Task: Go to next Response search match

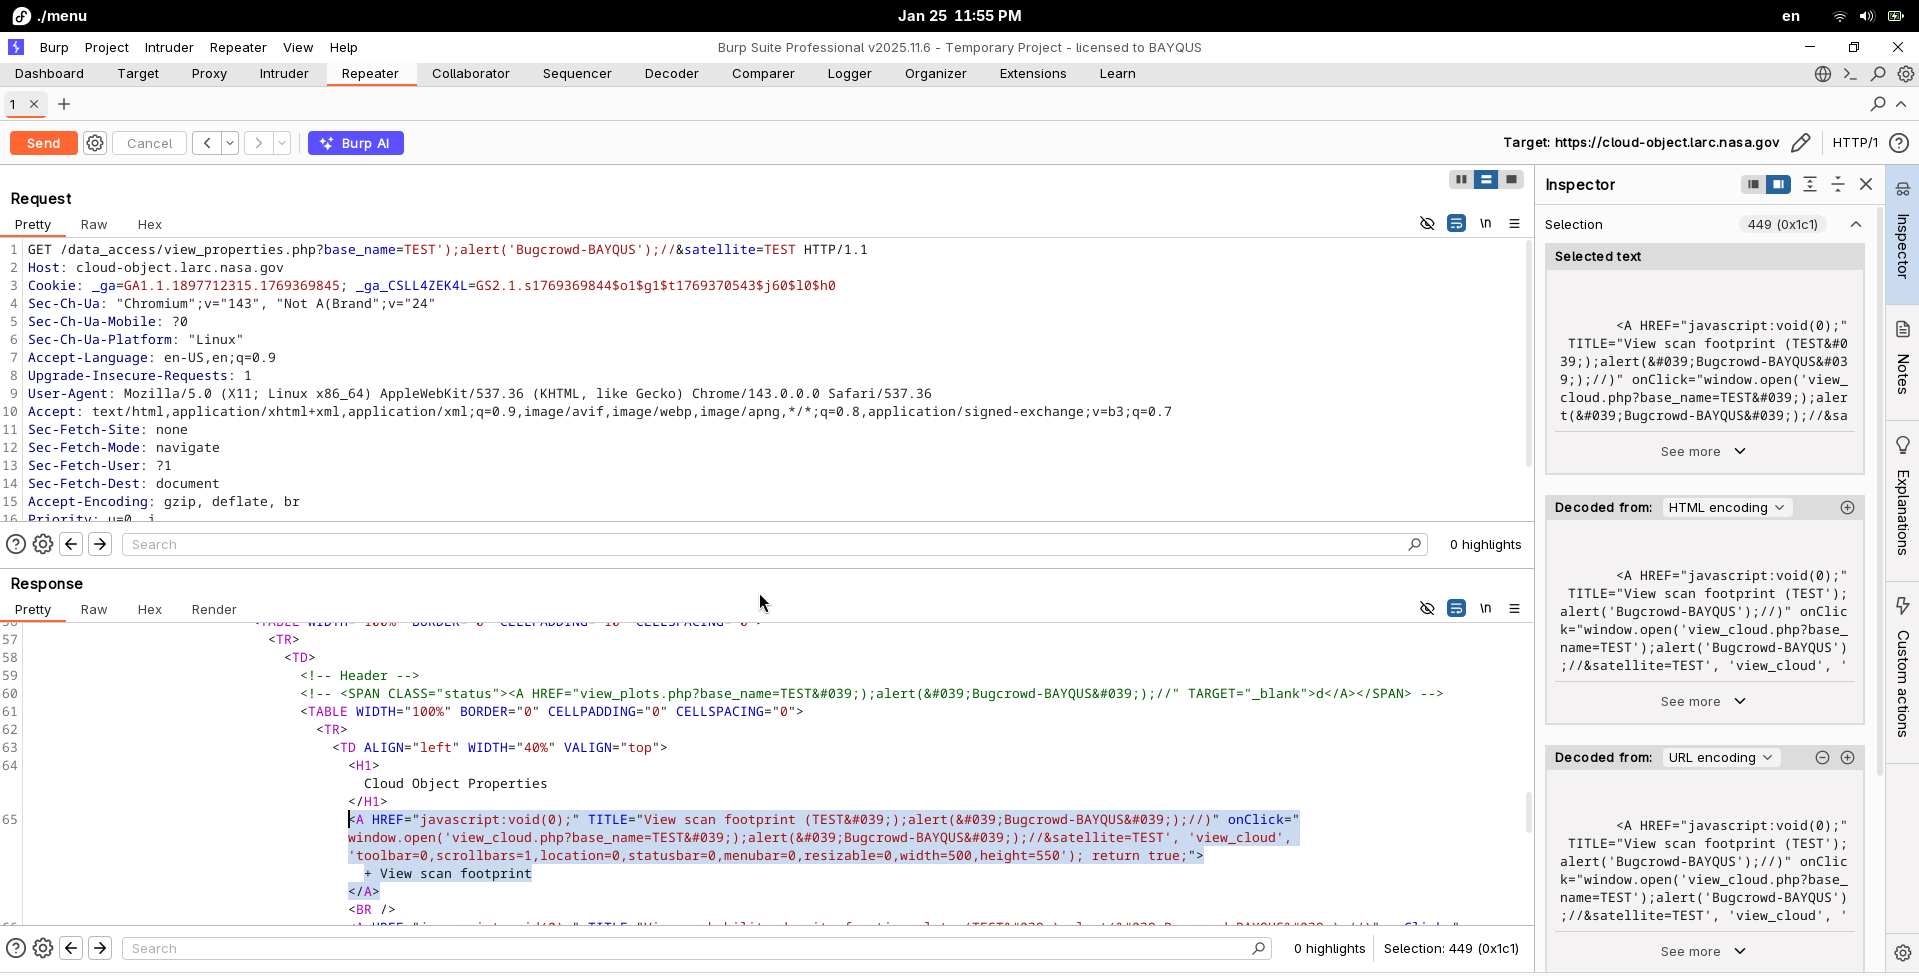Action: [x=100, y=949]
